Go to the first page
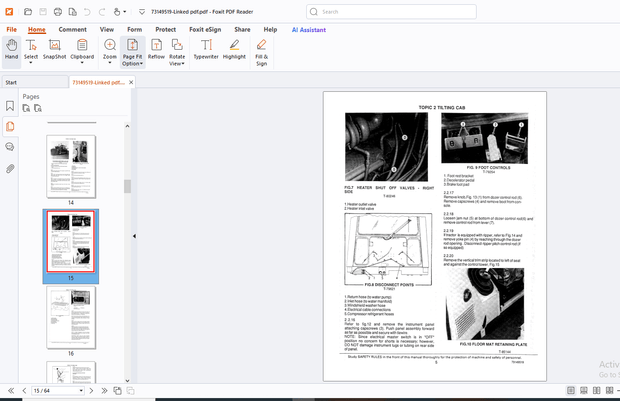The width and height of the screenshot is (620, 401). click(x=11, y=391)
